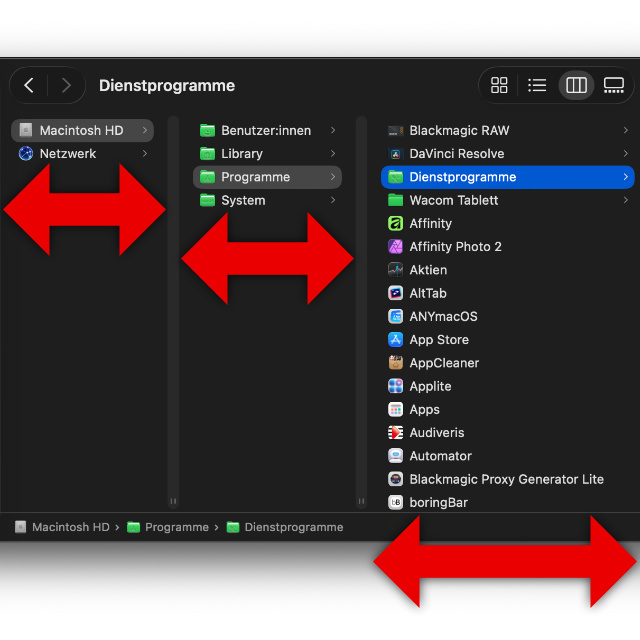Click the Wacom Tablett folder icon
Screen dimensions: 640x640
396,200
